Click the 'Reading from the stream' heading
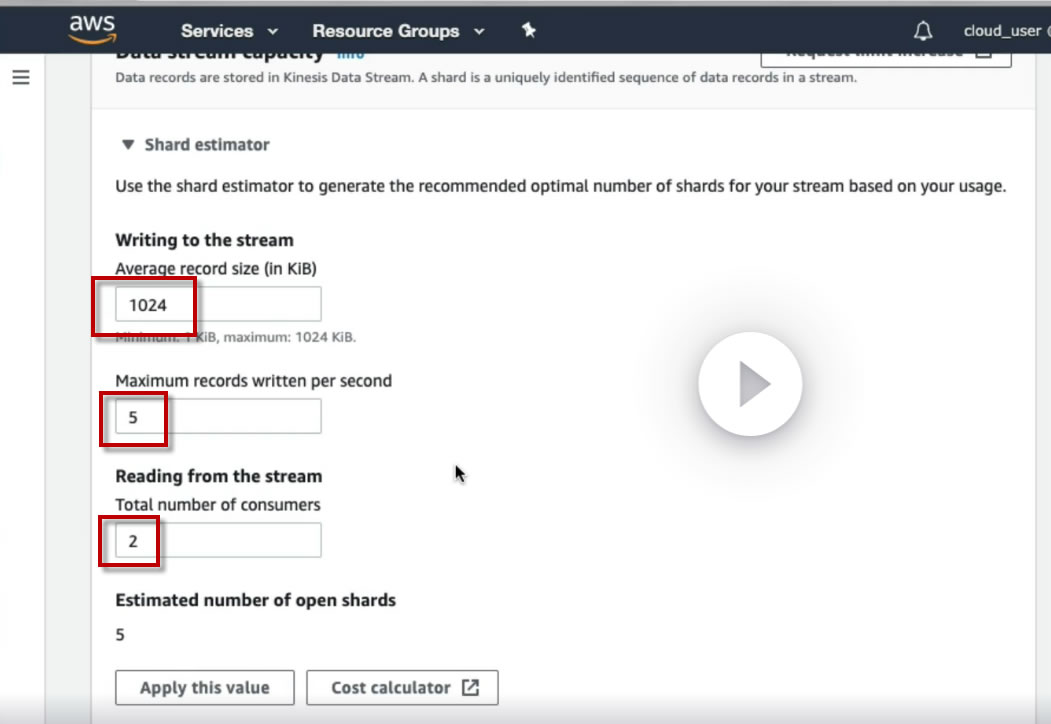 [x=218, y=476]
